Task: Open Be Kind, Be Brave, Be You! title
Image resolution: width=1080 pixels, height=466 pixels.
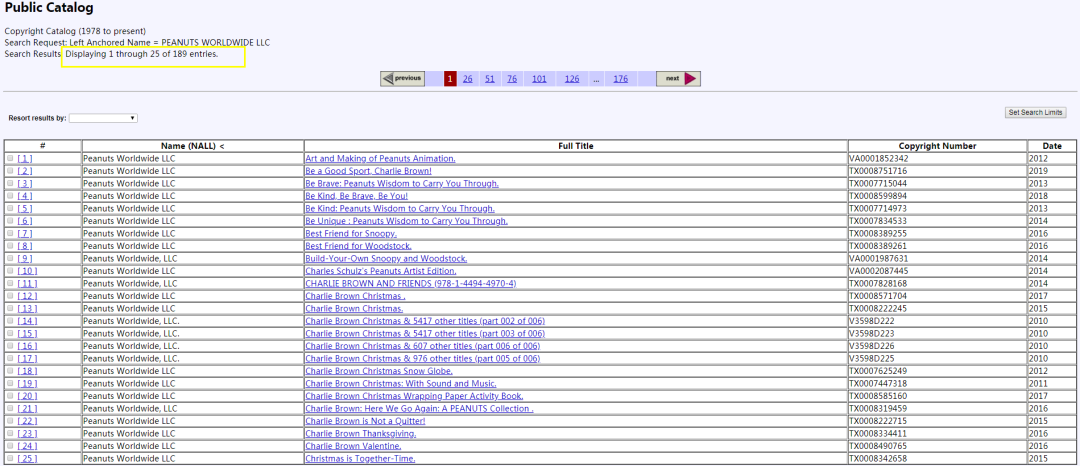Action: [x=357, y=196]
